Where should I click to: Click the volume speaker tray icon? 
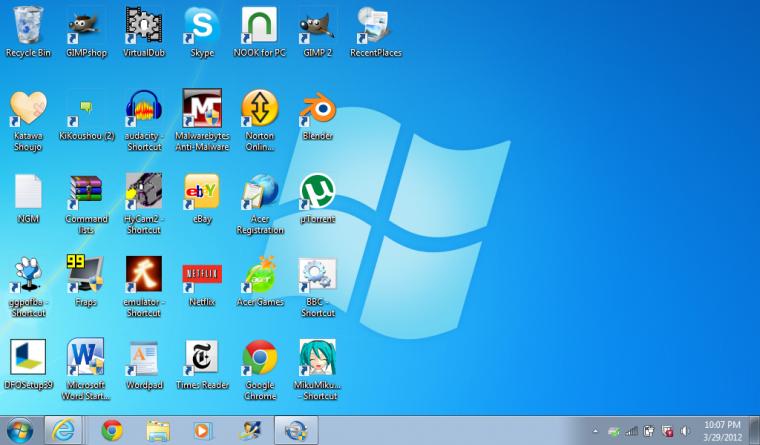pos(685,430)
